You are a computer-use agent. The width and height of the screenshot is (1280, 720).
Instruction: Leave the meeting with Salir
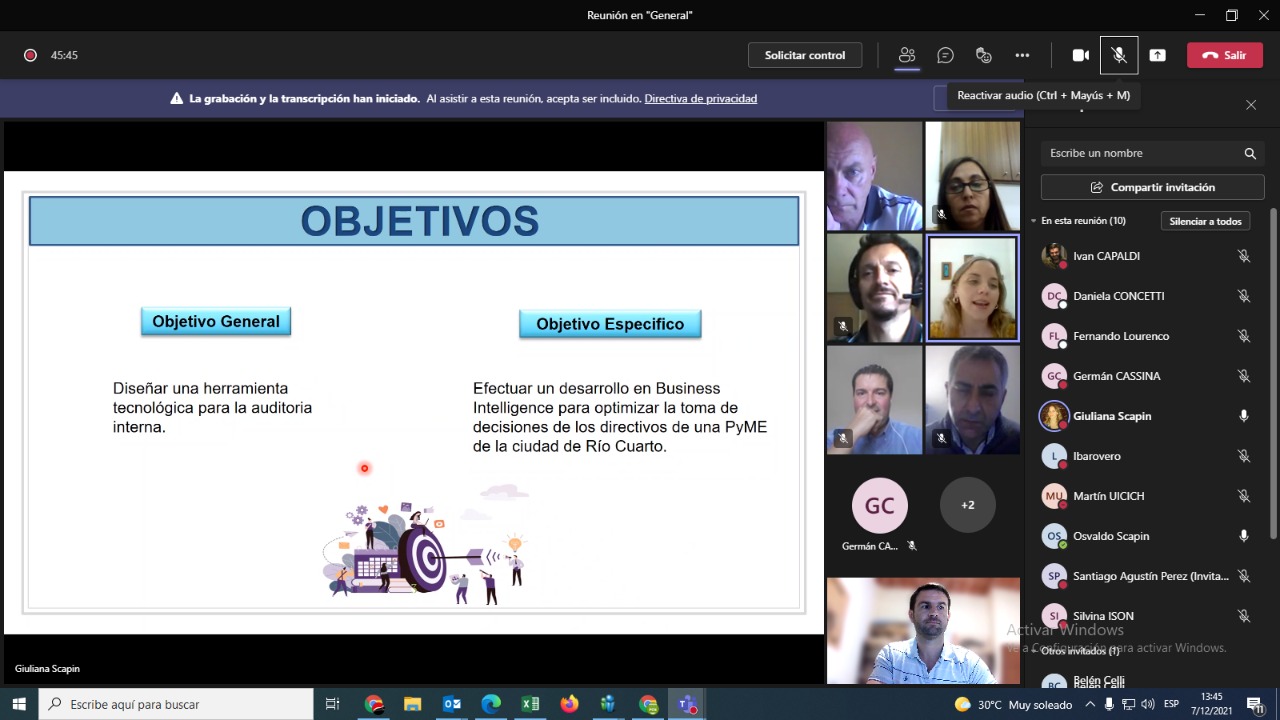1225,55
